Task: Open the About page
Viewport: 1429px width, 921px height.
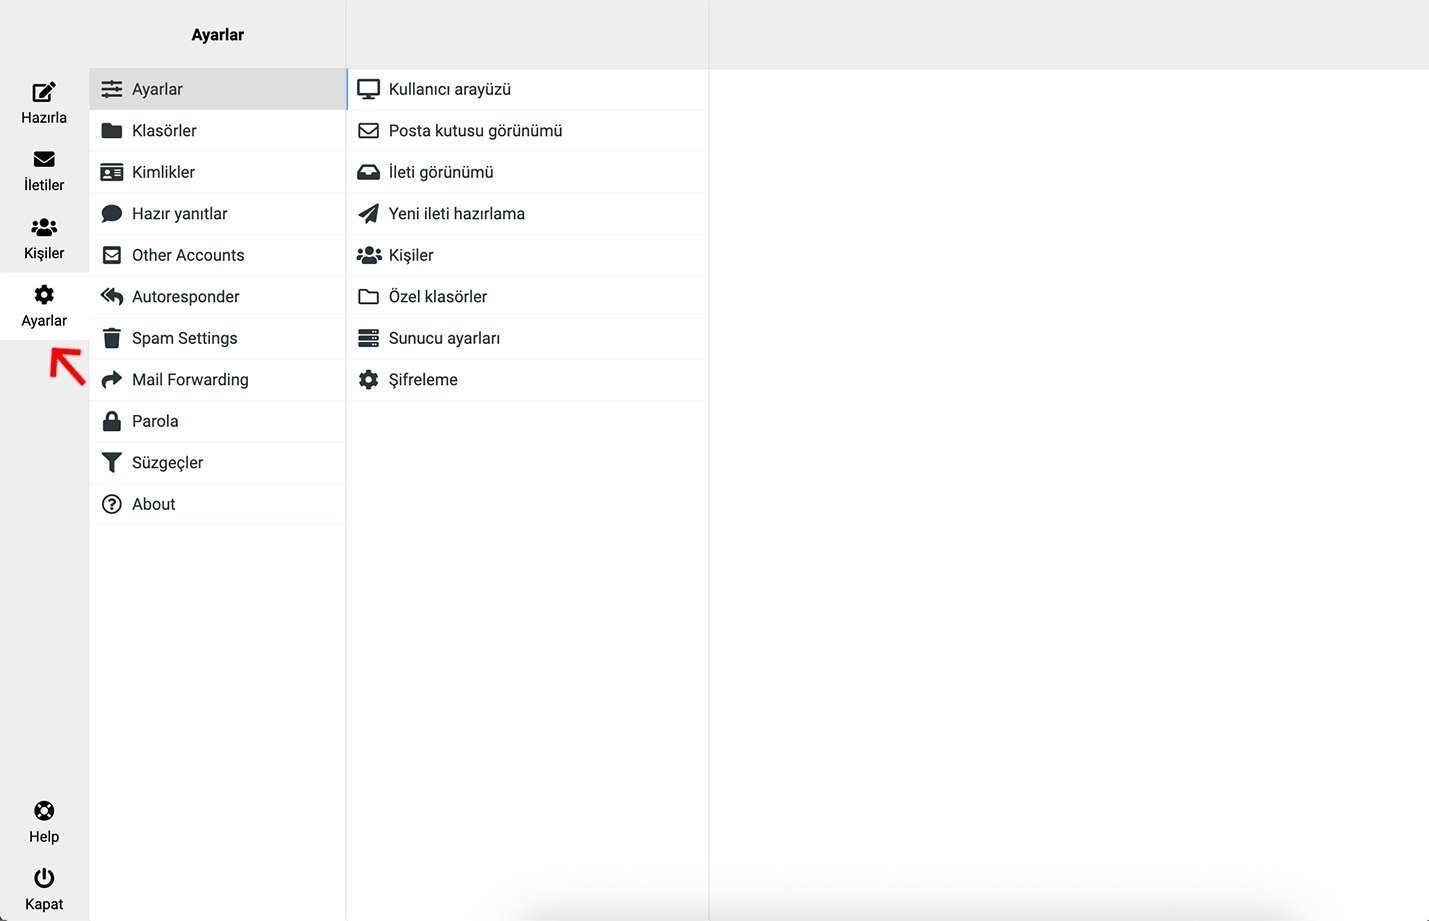Action: click(x=153, y=505)
